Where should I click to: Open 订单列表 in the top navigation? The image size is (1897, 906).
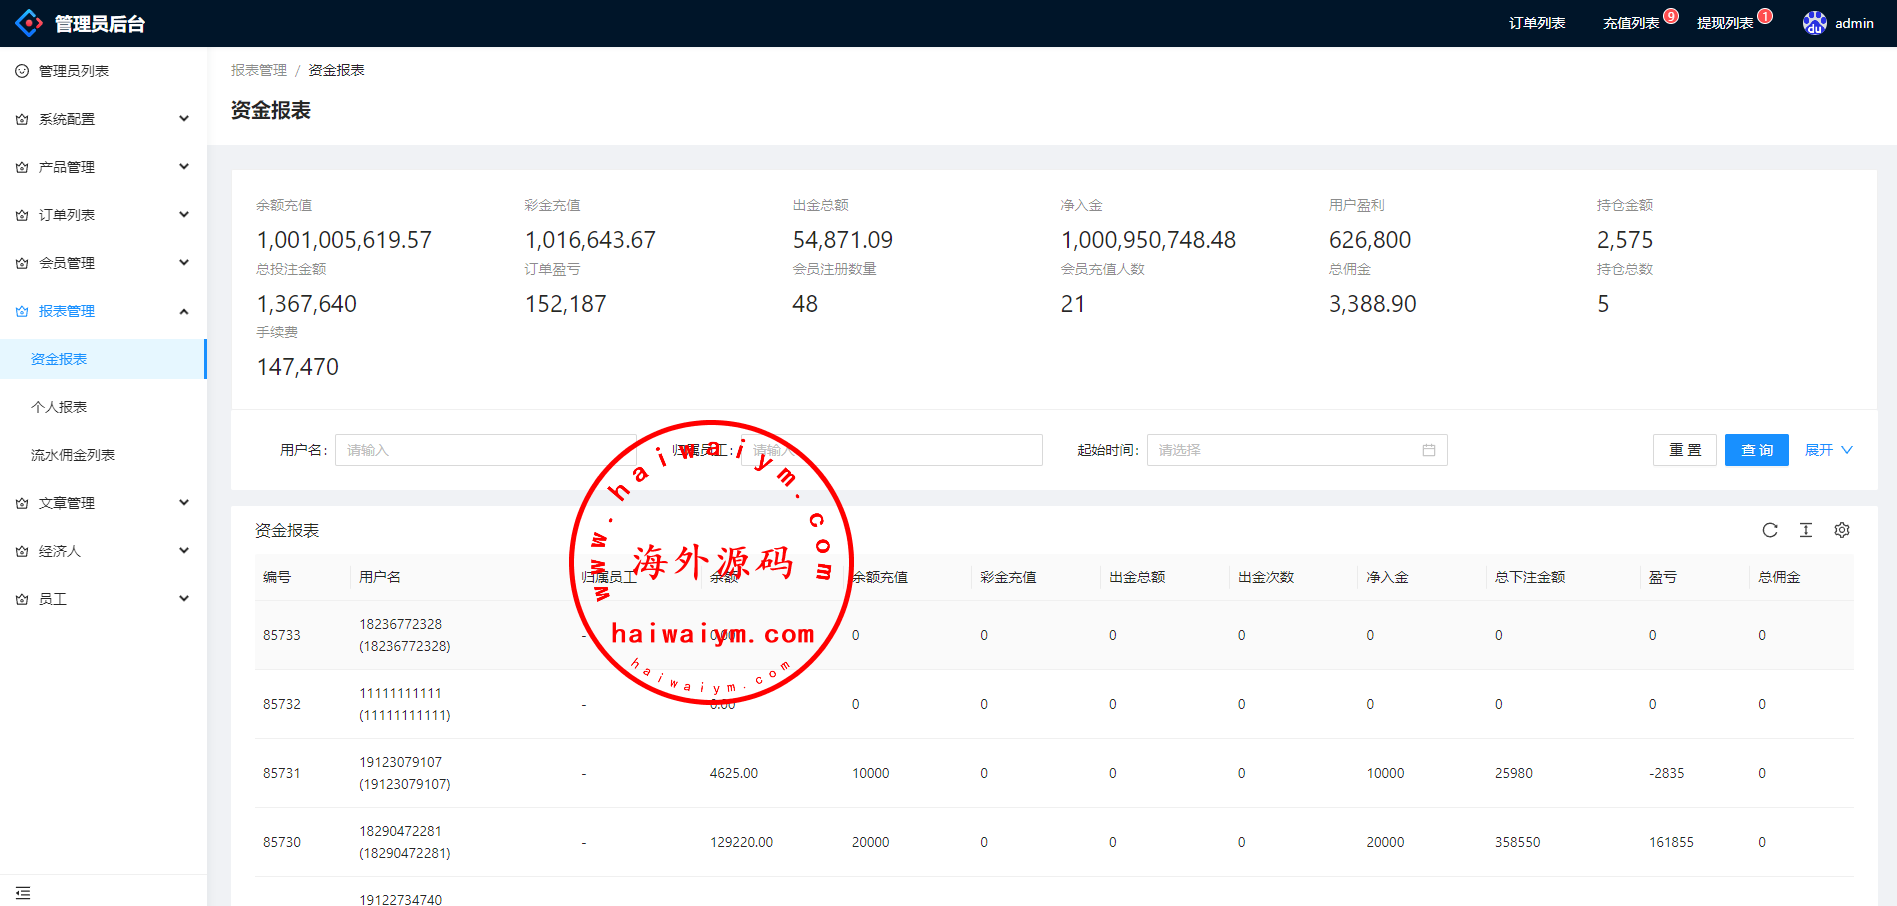click(x=1536, y=23)
